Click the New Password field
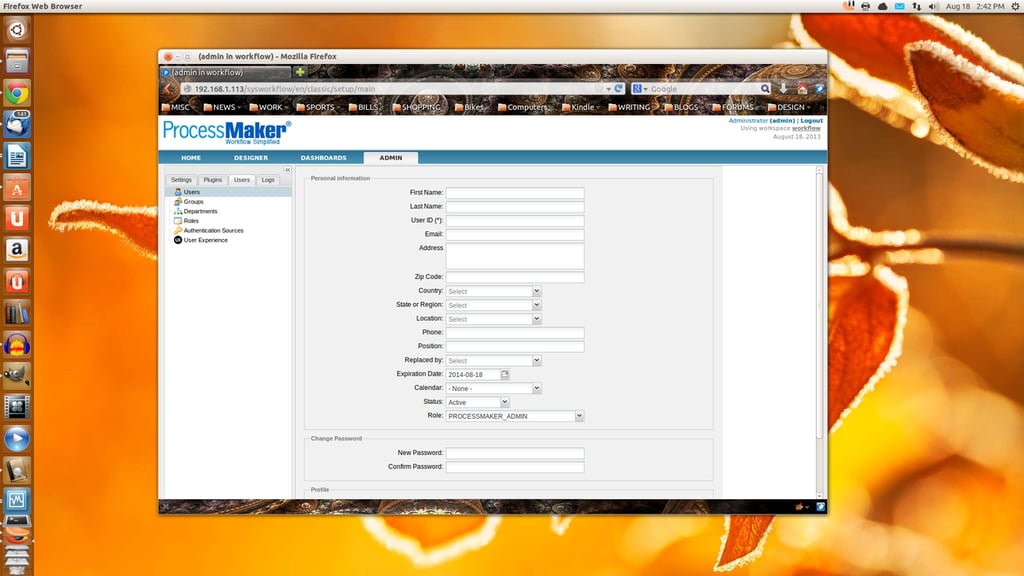 click(515, 453)
